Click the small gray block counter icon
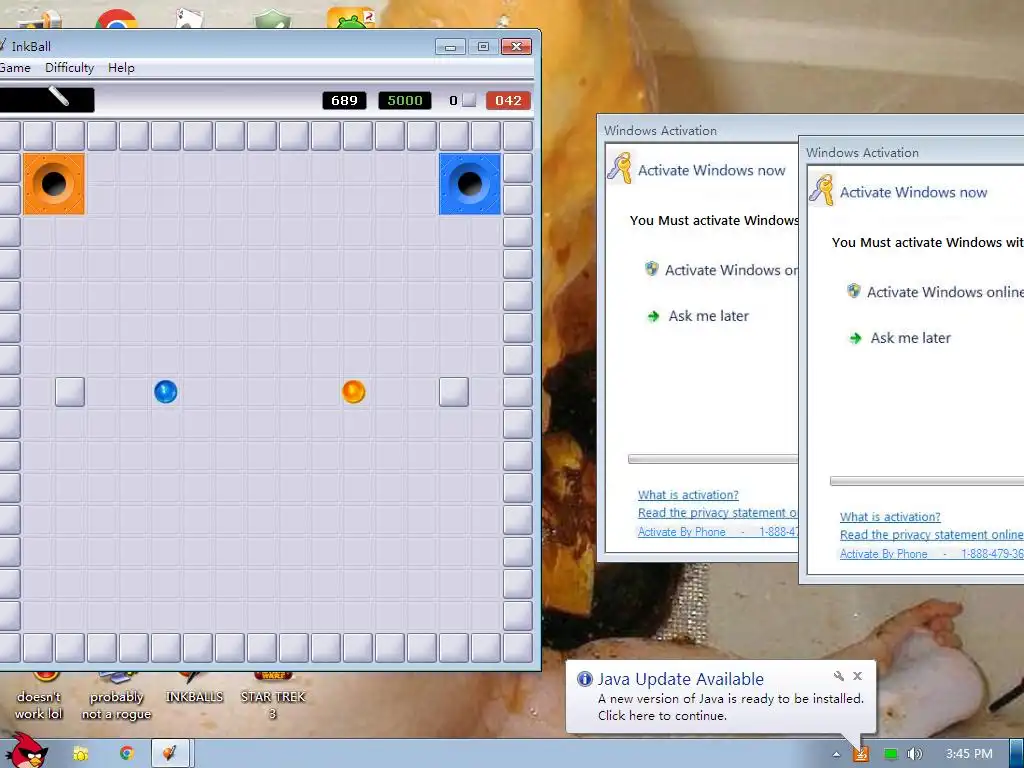 [469, 100]
